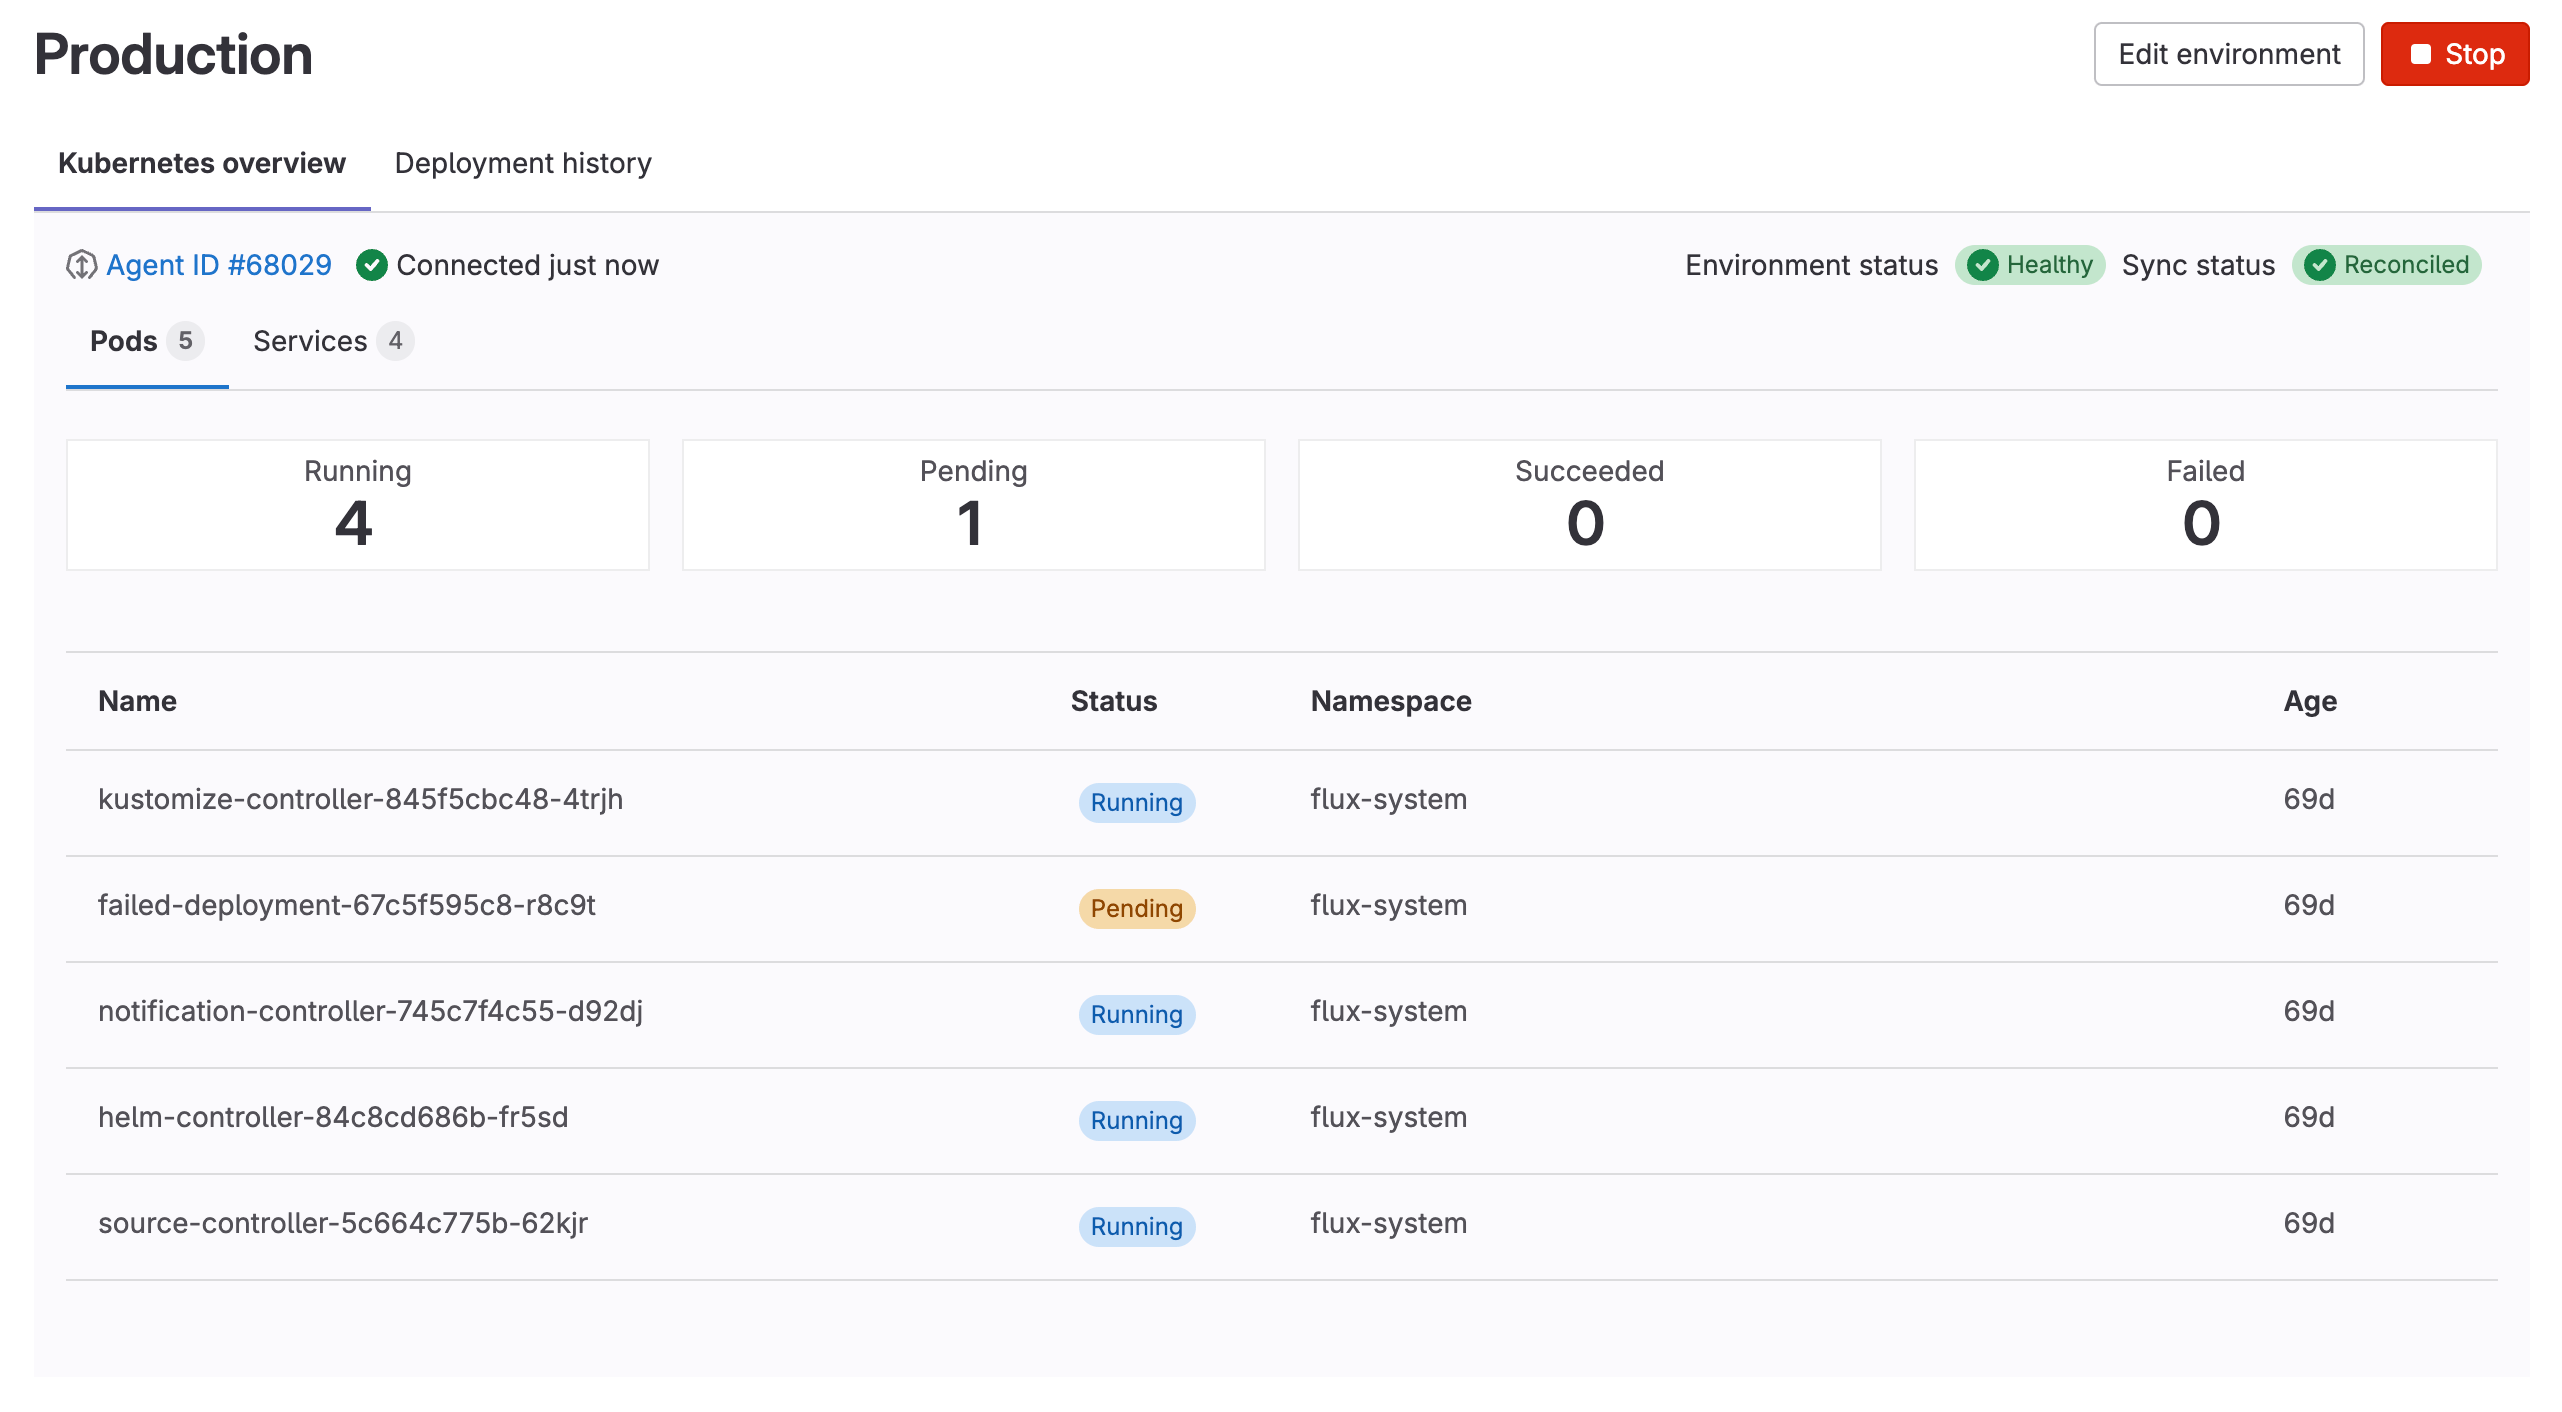2562x1412 pixels.
Task: Expand the Pending pods summary card
Action: click(973, 503)
